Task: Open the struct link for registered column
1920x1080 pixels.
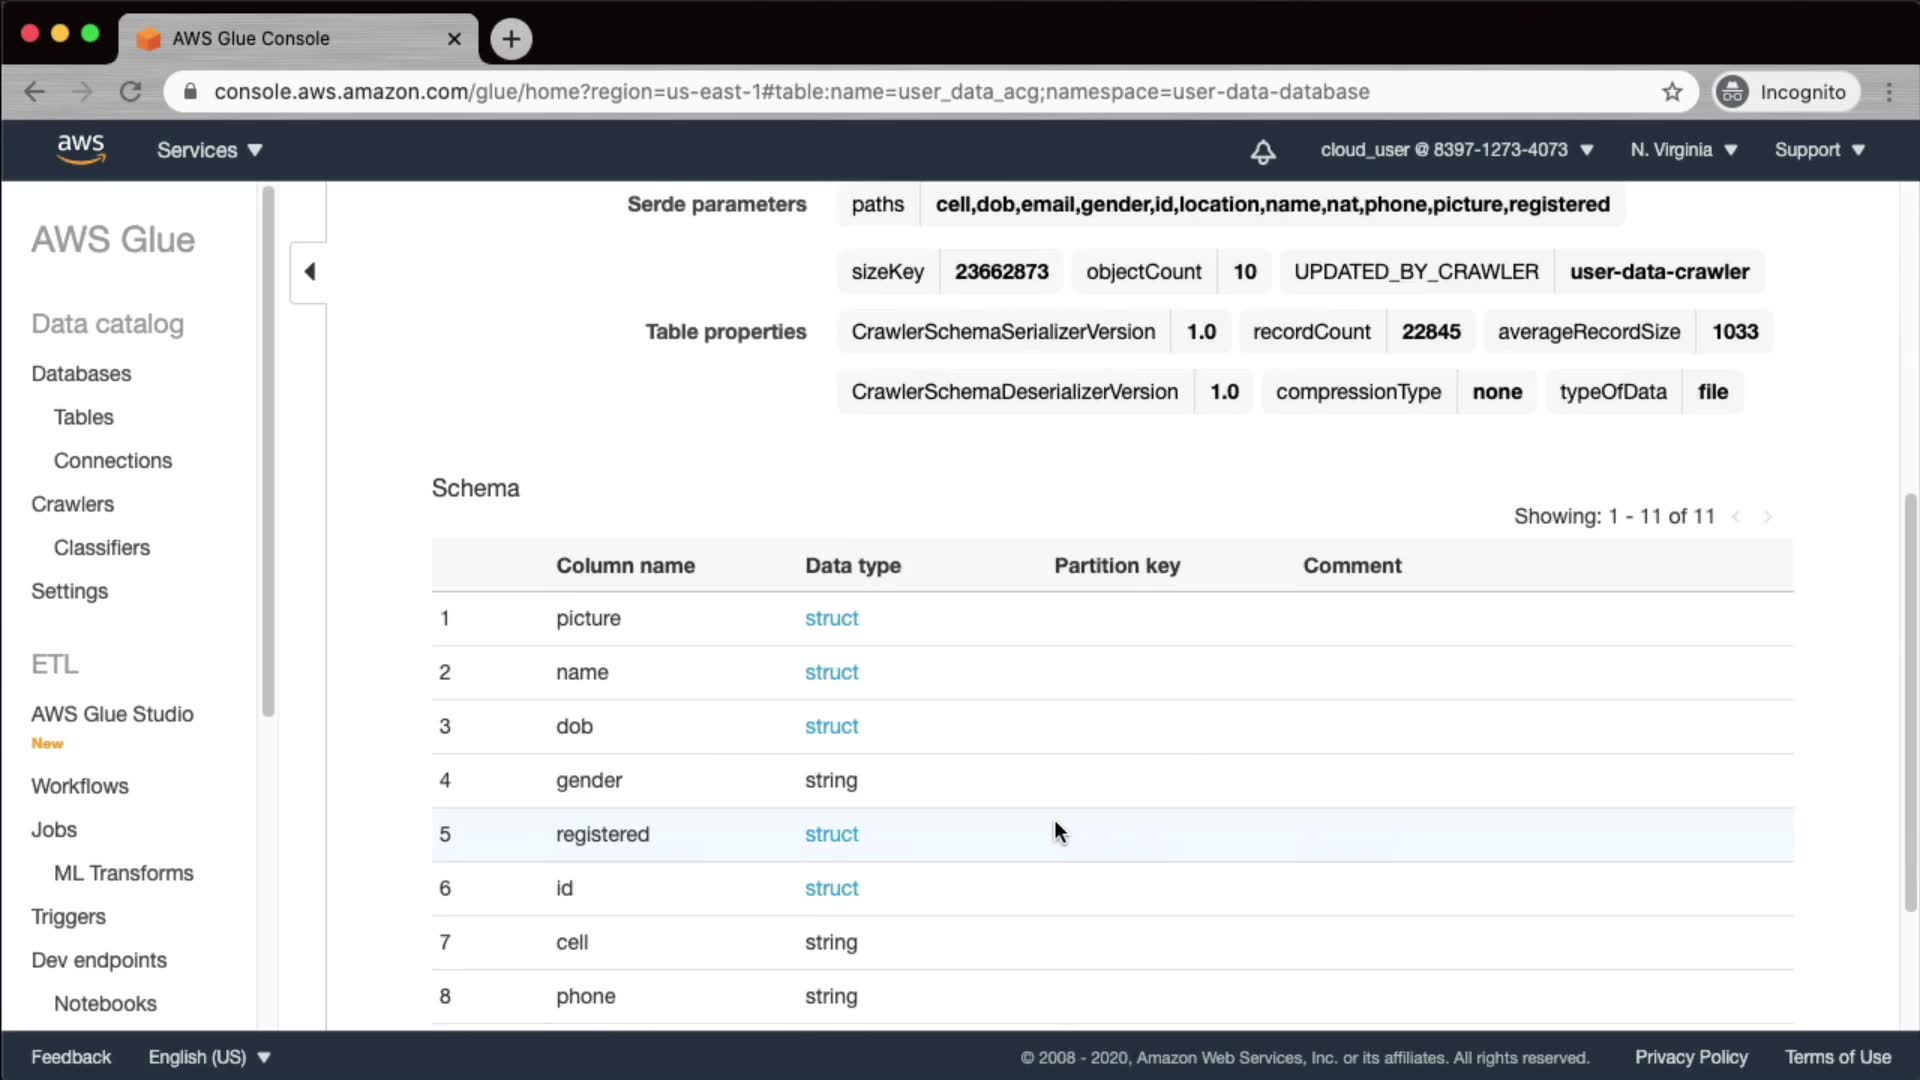Action: [x=831, y=834]
